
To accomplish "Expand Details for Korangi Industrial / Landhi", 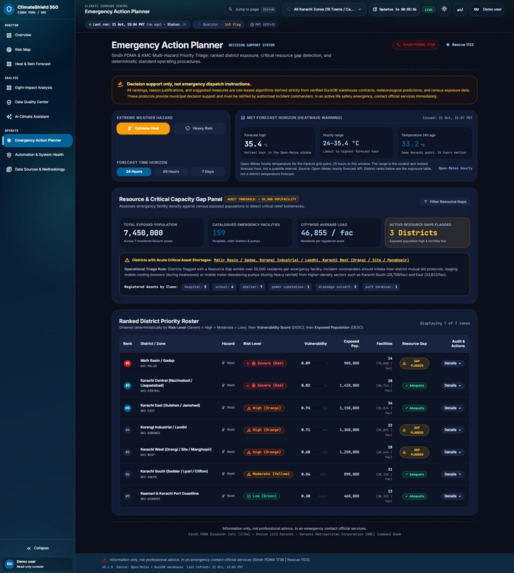I will pyautogui.click(x=452, y=430).
